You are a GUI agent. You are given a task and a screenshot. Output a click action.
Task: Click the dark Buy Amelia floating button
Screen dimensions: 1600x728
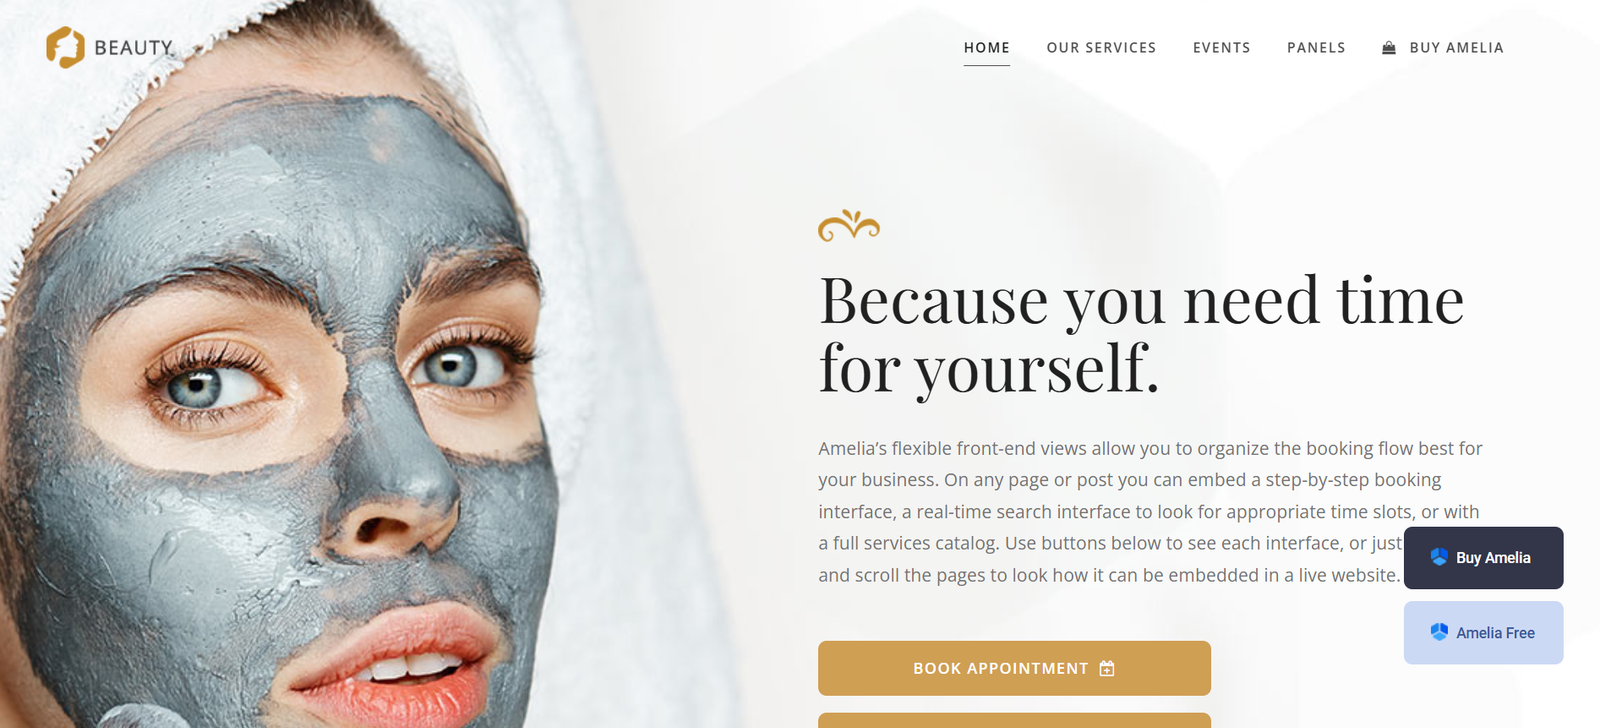[x=1484, y=558]
